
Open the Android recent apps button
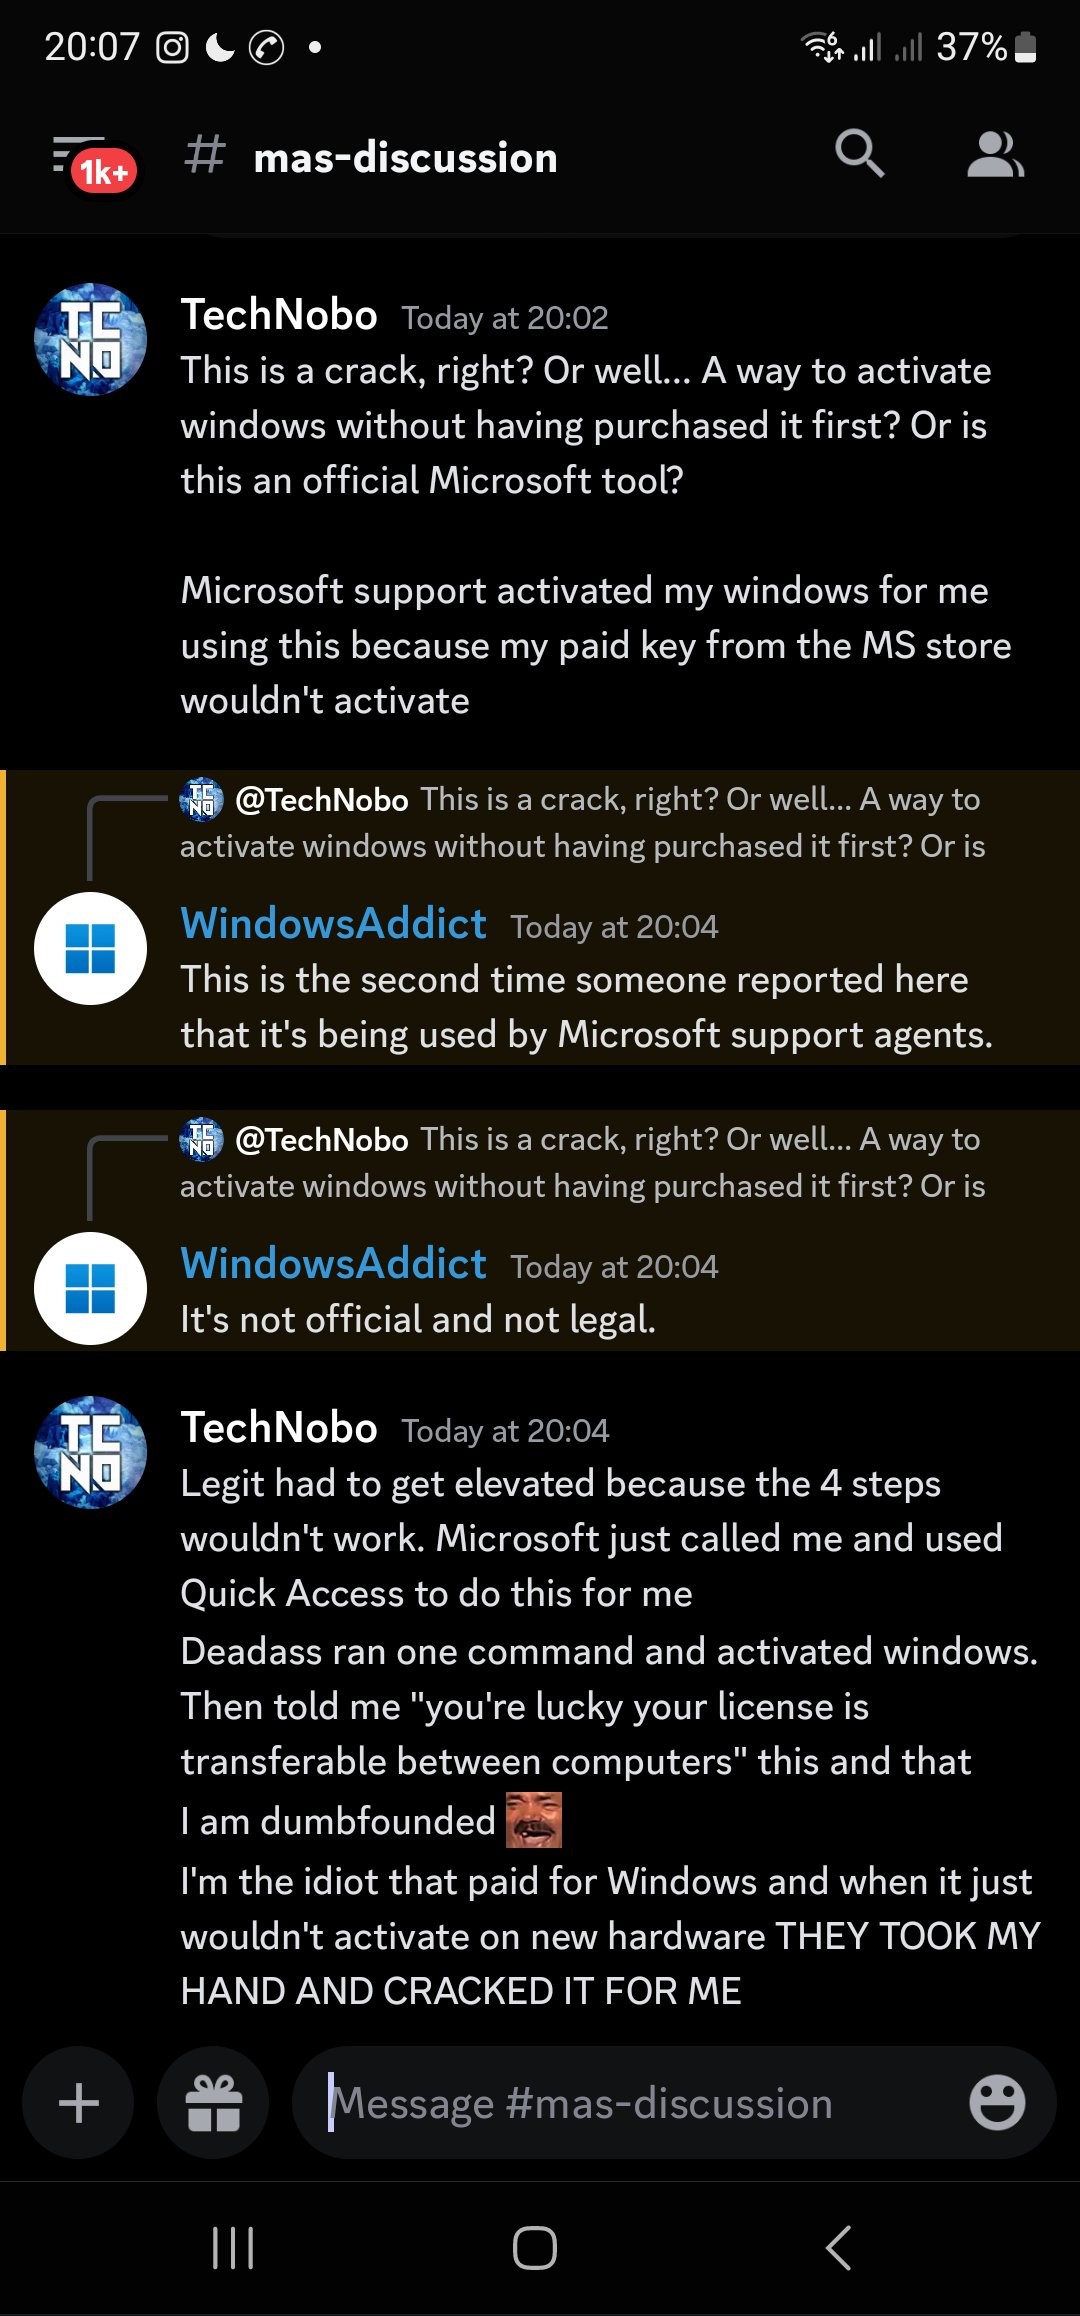(233, 2248)
